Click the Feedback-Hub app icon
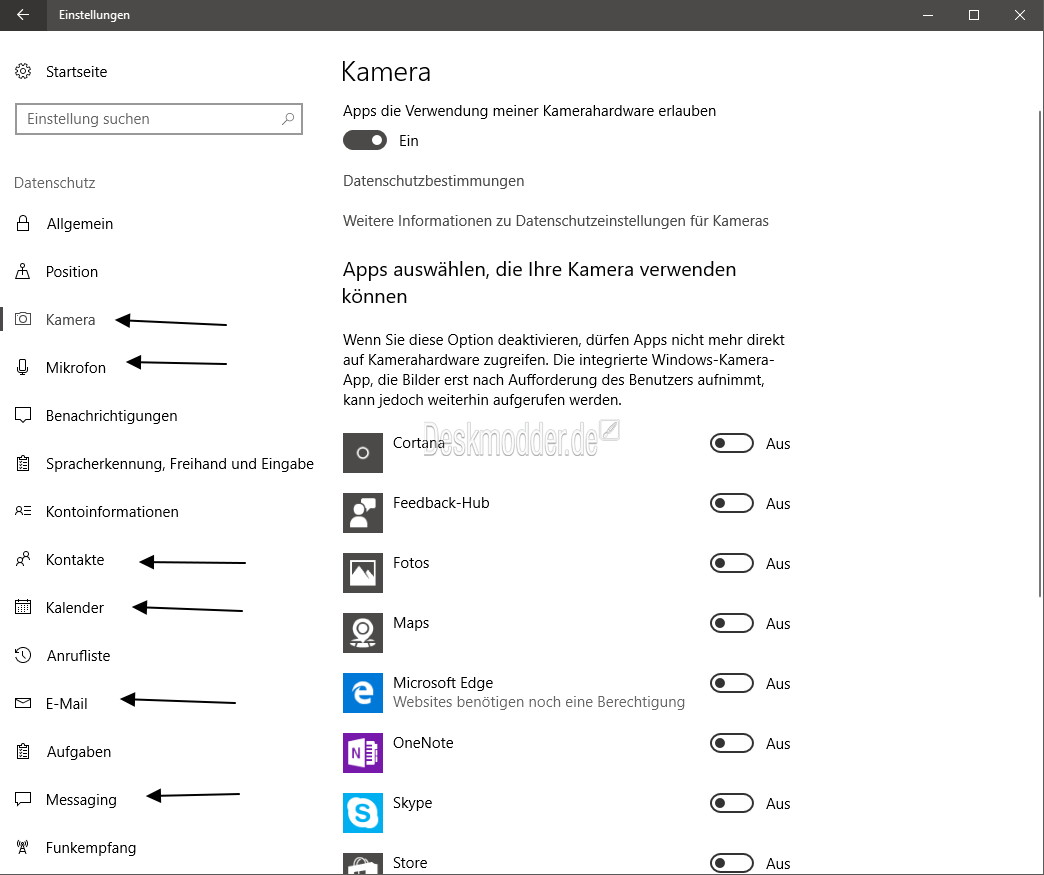 [363, 513]
